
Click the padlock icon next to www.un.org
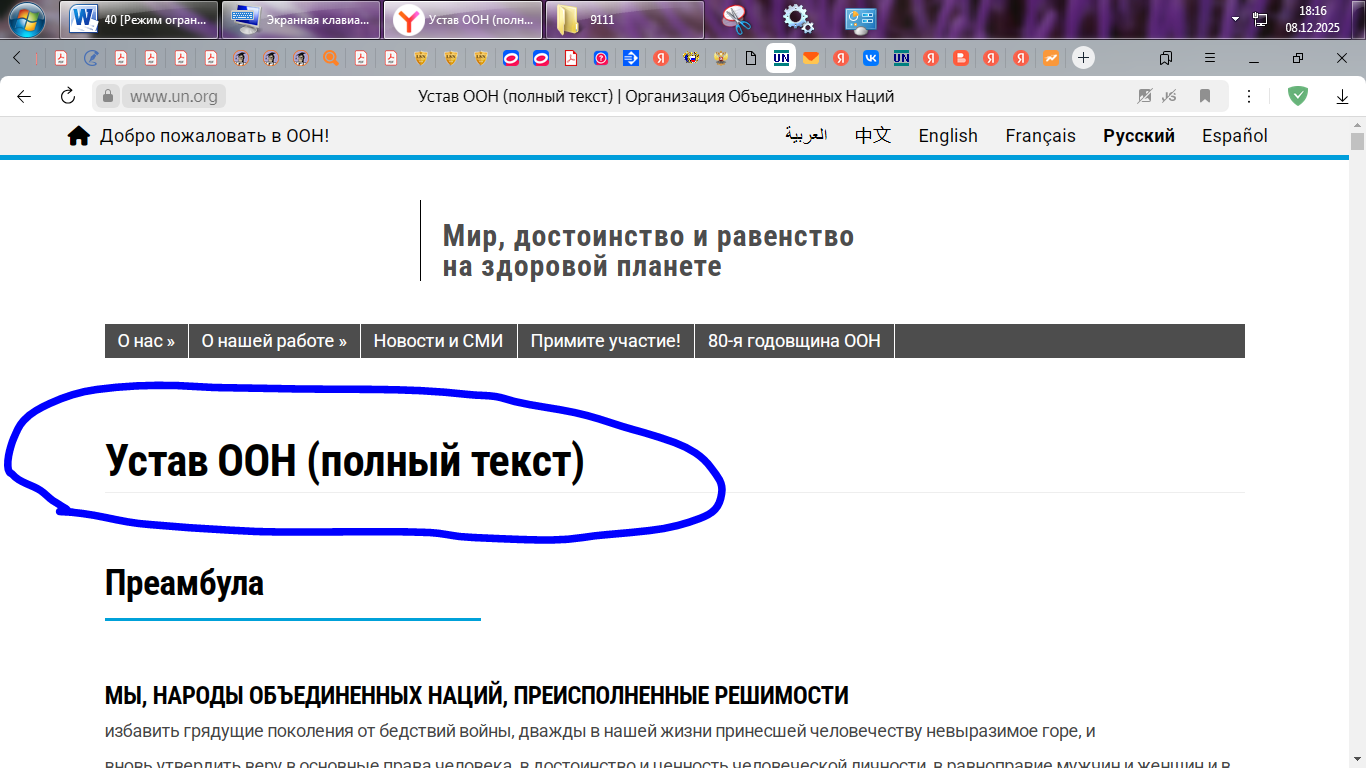107,96
